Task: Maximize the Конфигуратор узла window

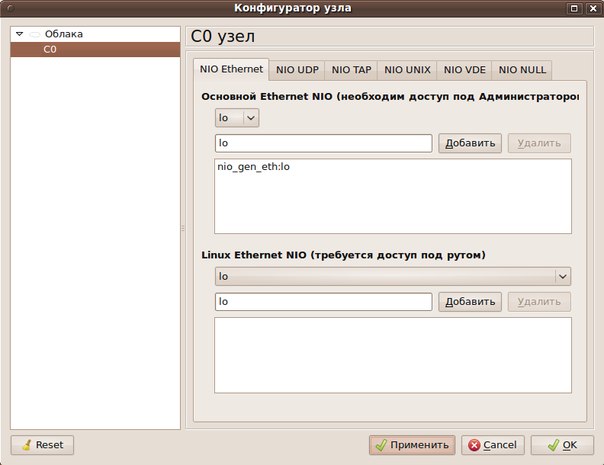Action: [574, 8]
